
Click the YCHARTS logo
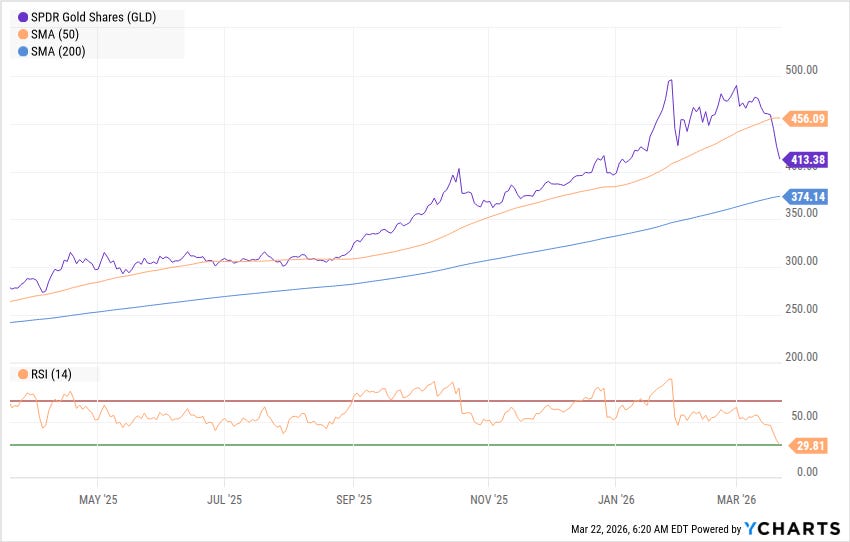pyautogui.click(x=792, y=529)
